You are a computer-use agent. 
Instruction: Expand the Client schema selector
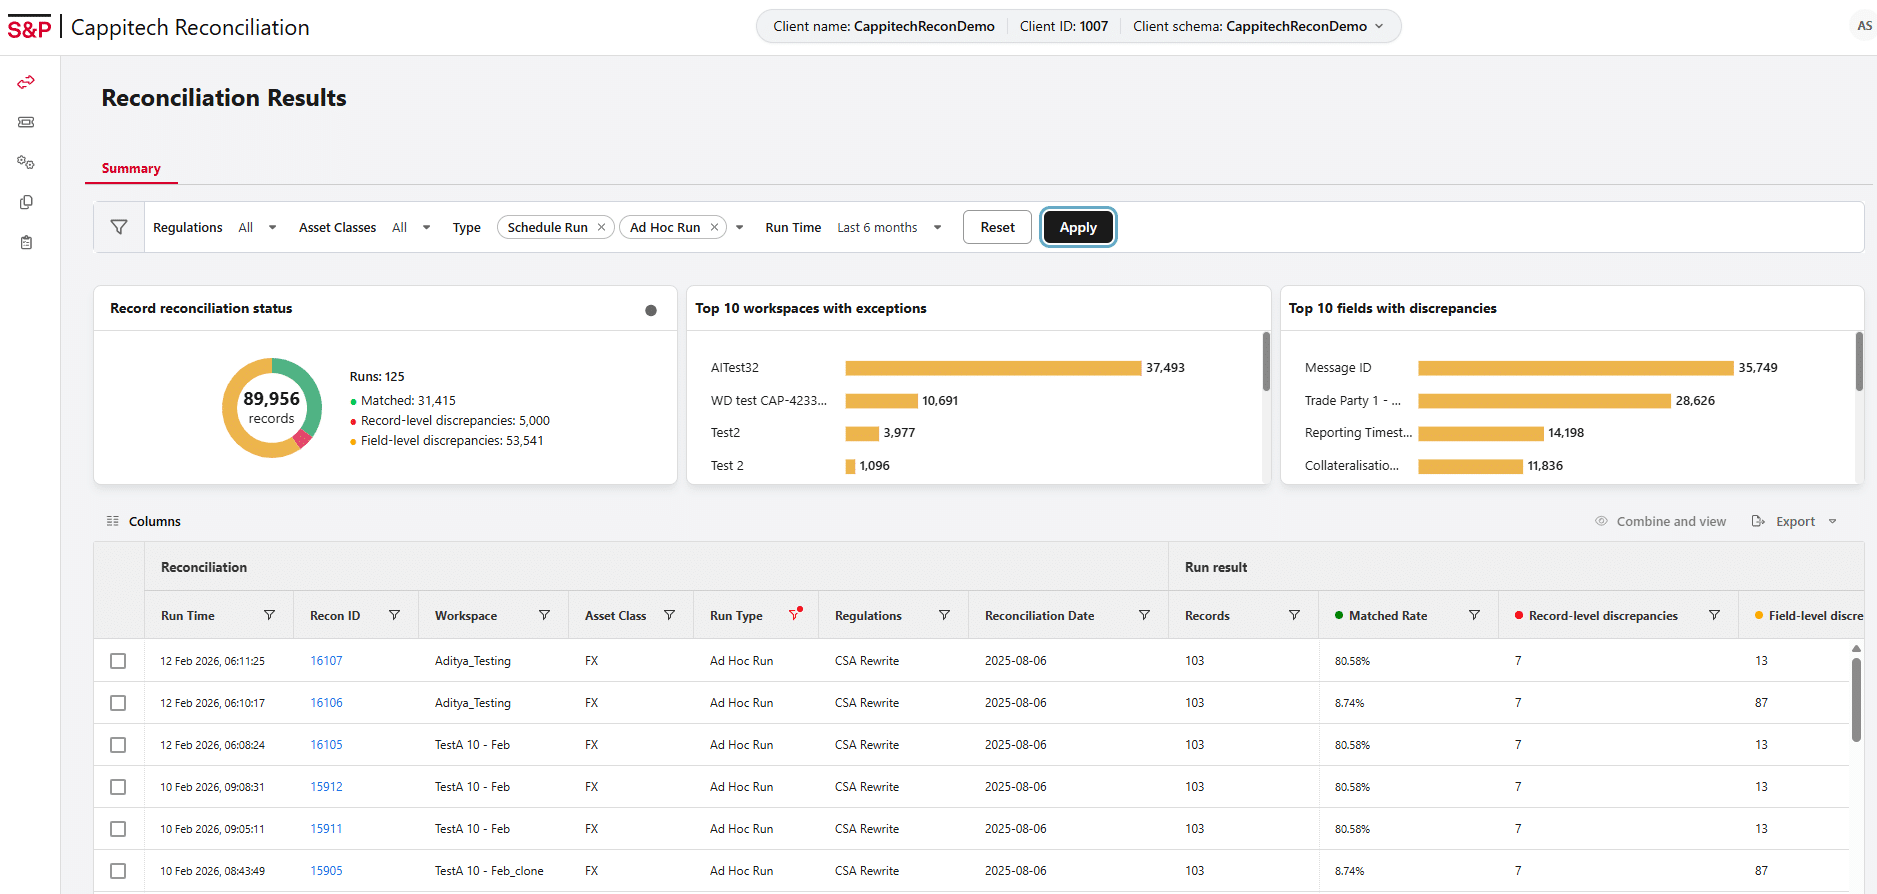coord(1379,26)
